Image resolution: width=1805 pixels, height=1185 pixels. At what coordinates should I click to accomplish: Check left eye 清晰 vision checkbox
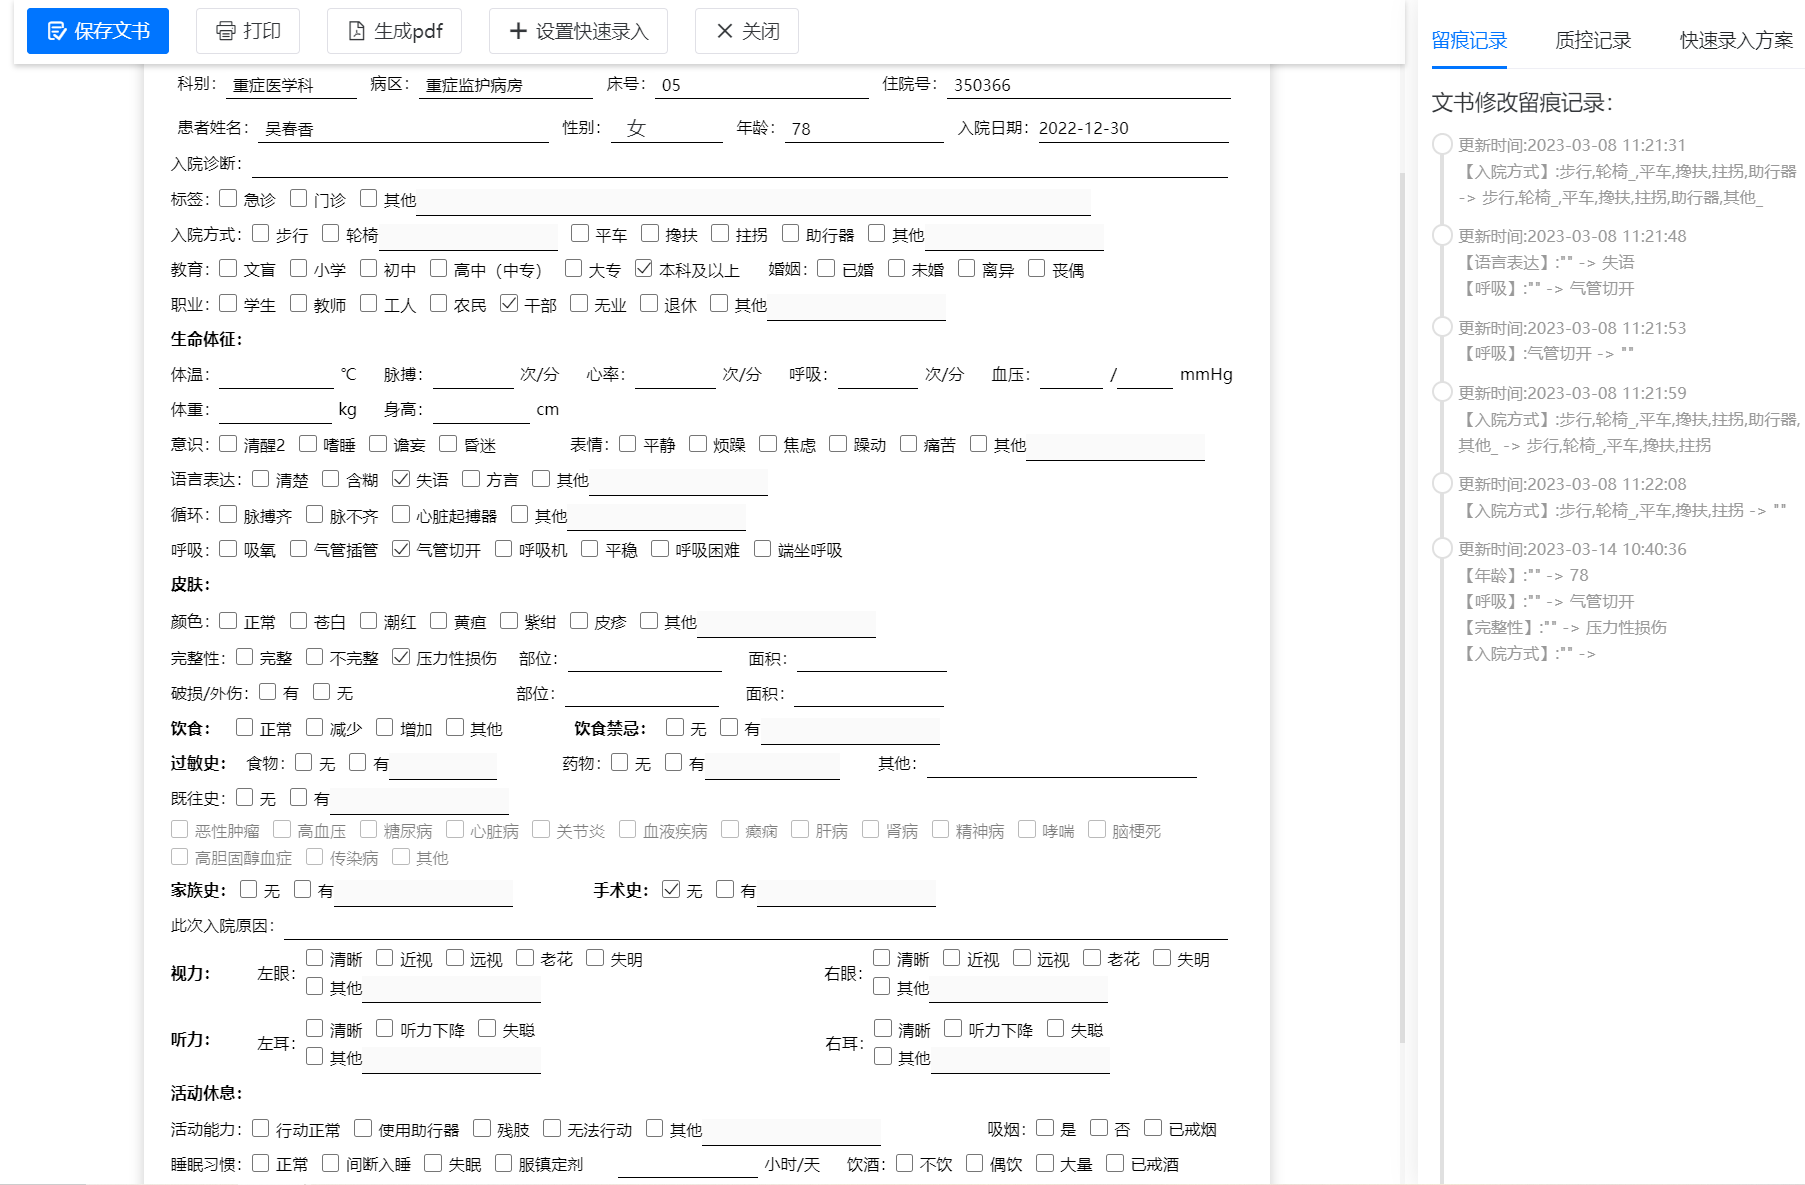point(314,958)
